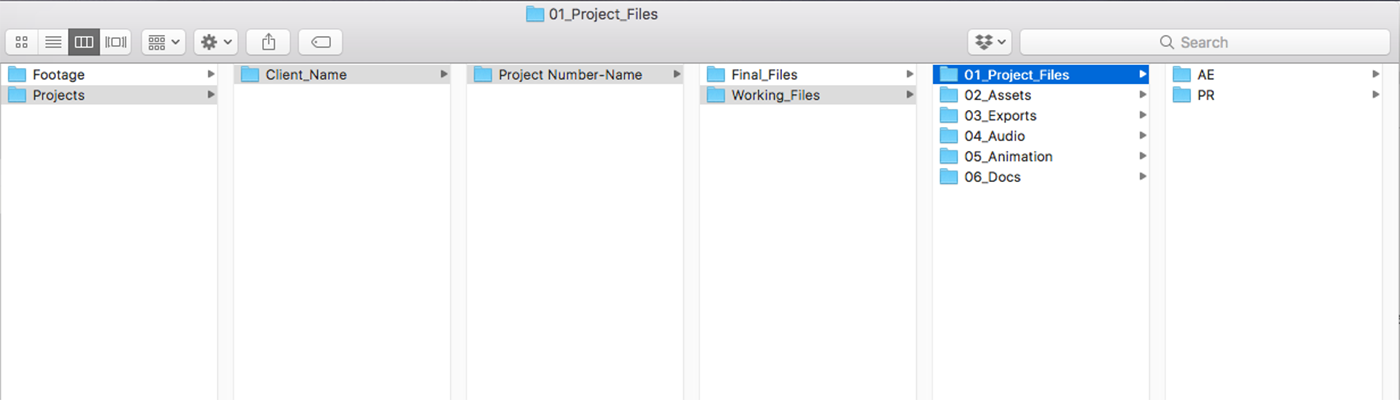Open the AE folder

pos(1274,74)
